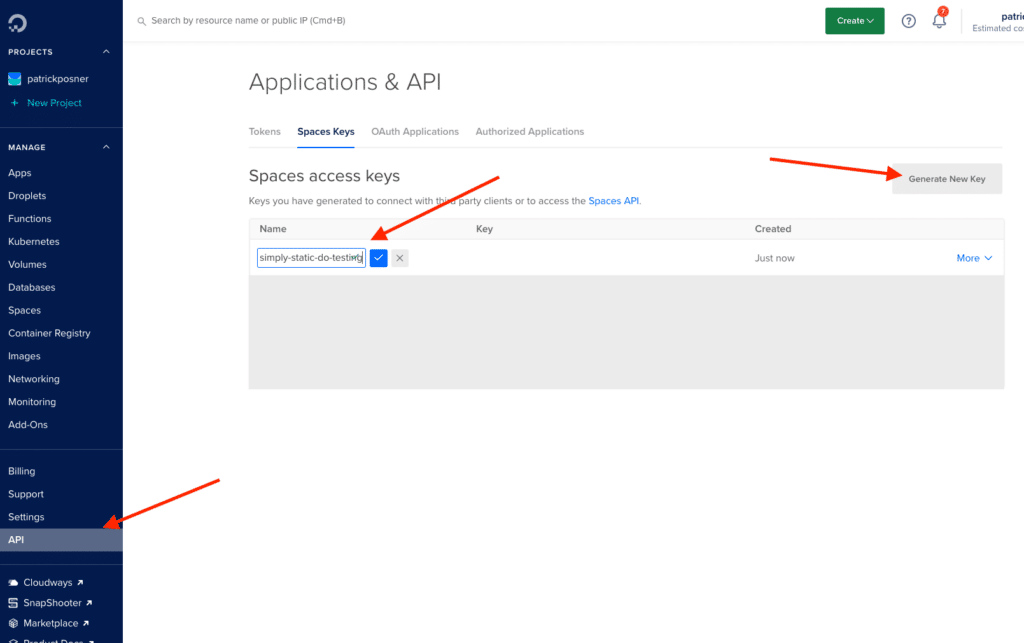This screenshot has height=643, width=1024.
Task: Cancel key name with X icon
Action: pos(400,258)
